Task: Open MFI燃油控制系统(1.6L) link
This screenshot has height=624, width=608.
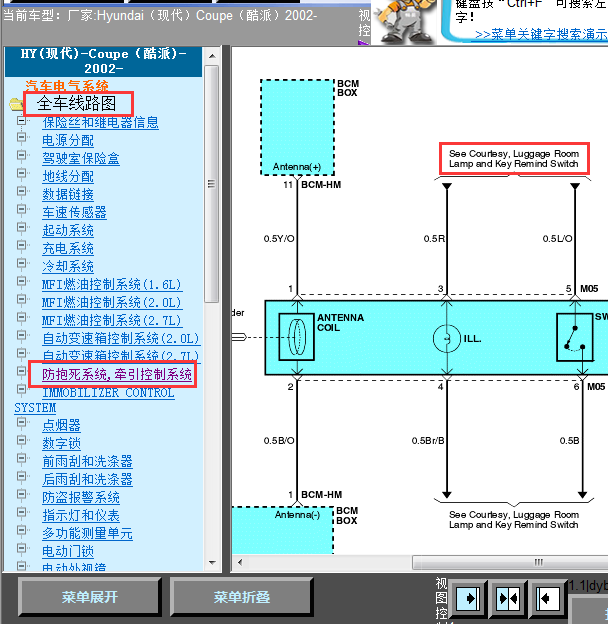Action: (x=112, y=285)
